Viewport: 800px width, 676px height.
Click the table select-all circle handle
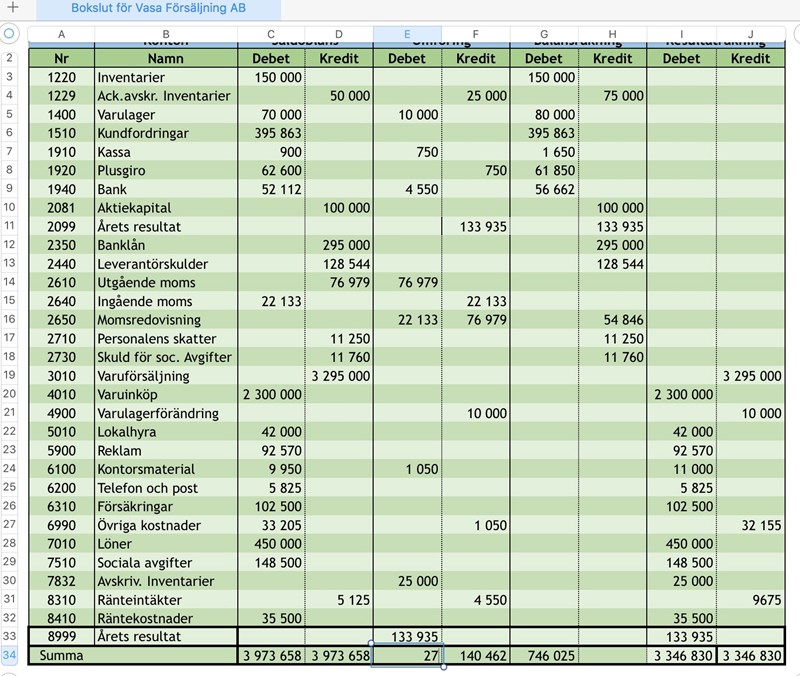(11, 34)
